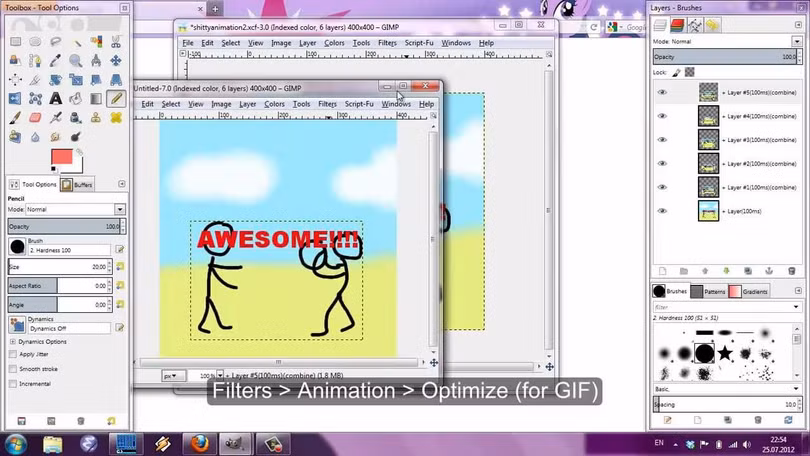Hide Layer #4(100ms)(combine) via eye icon
This screenshot has height=456, width=810.
pos(662,116)
